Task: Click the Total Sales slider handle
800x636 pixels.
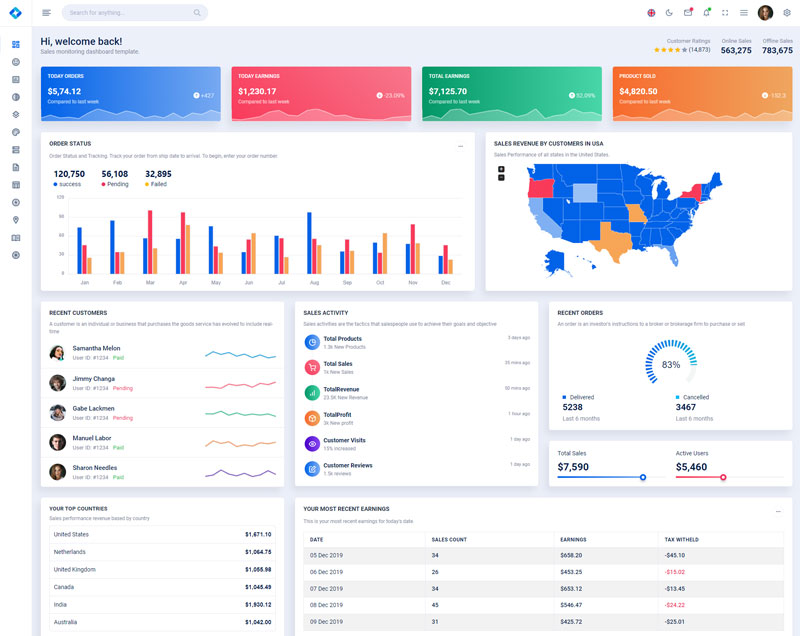Action: (643, 477)
